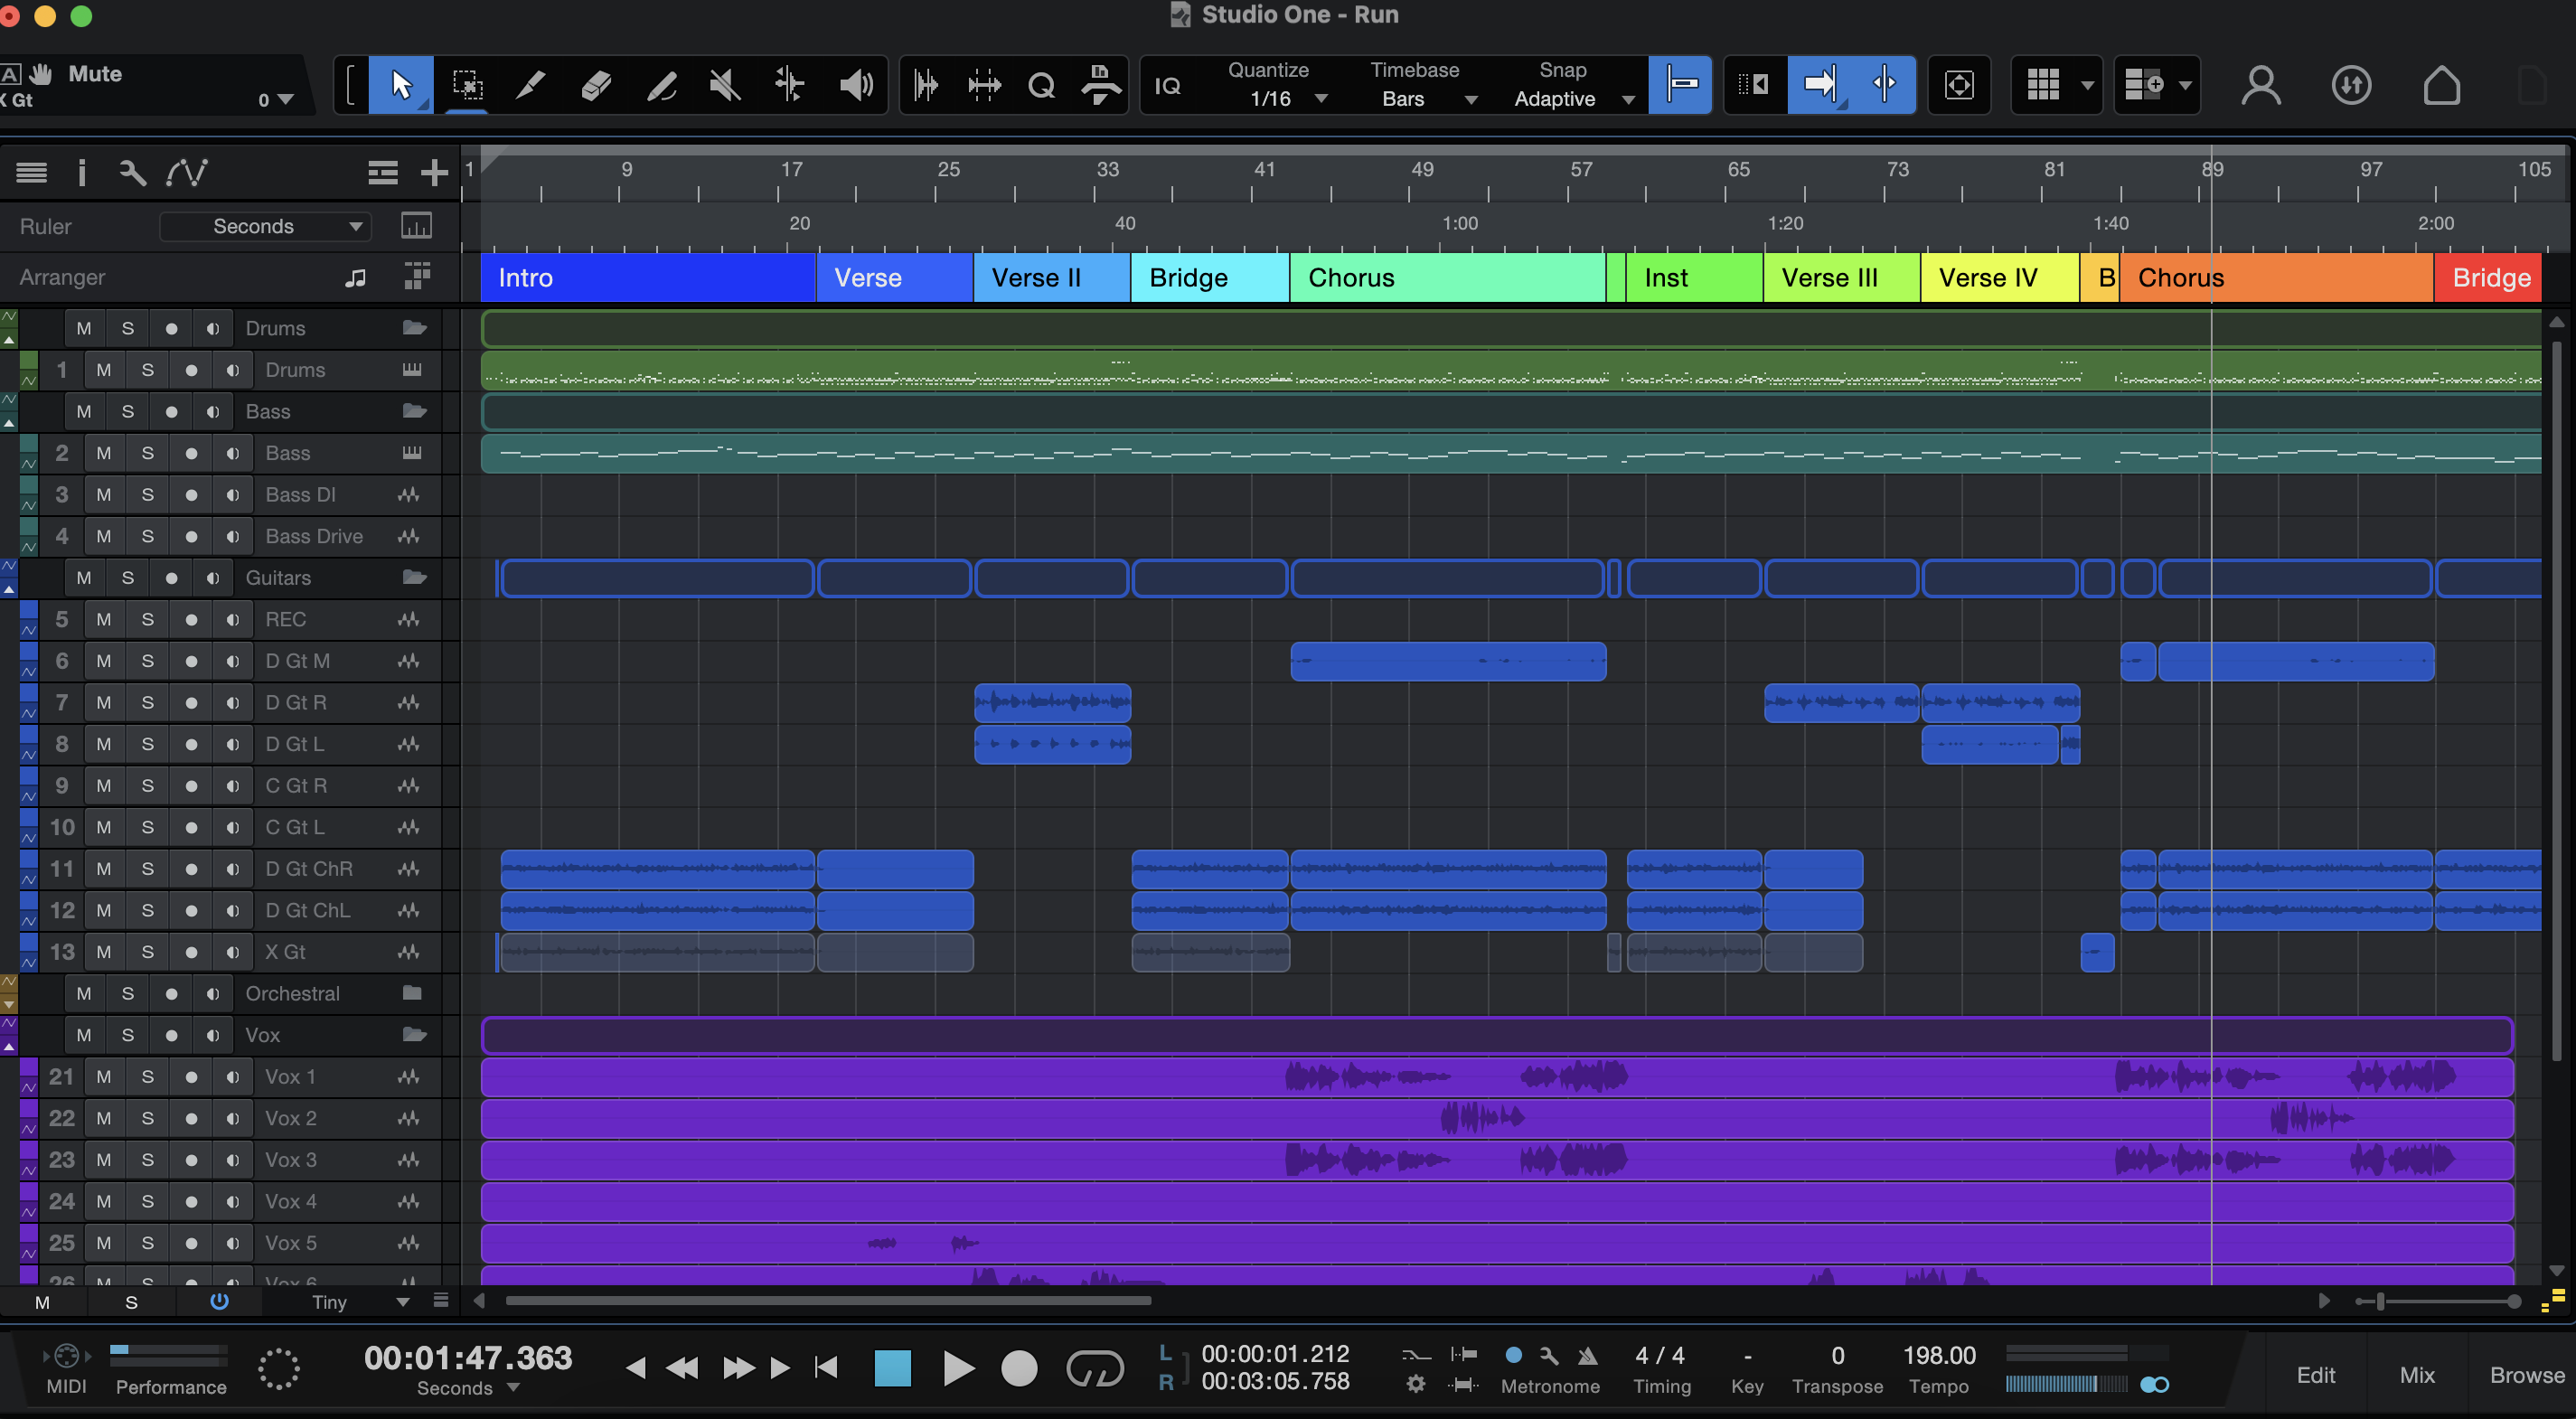Open the global track visibility icon
This screenshot has width=2576, height=1419.
[x=382, y=173]
